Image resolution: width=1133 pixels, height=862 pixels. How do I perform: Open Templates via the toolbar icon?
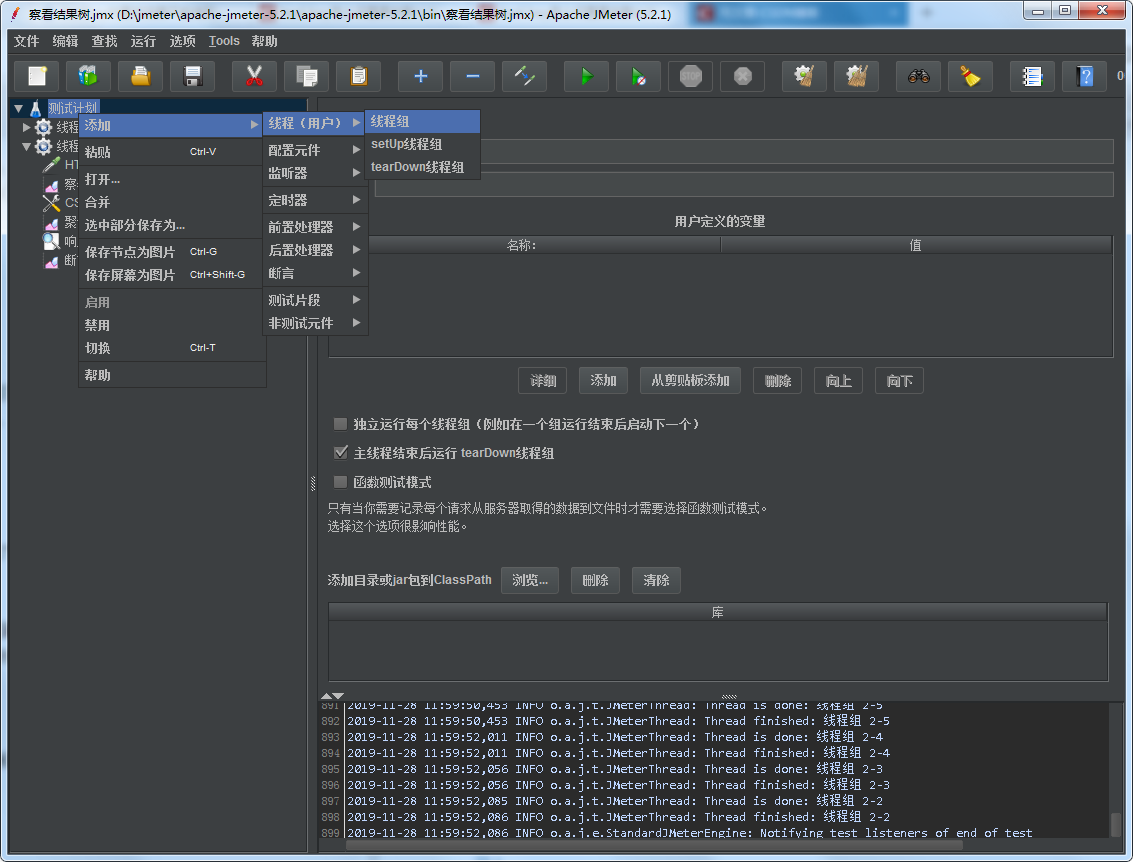88,76
